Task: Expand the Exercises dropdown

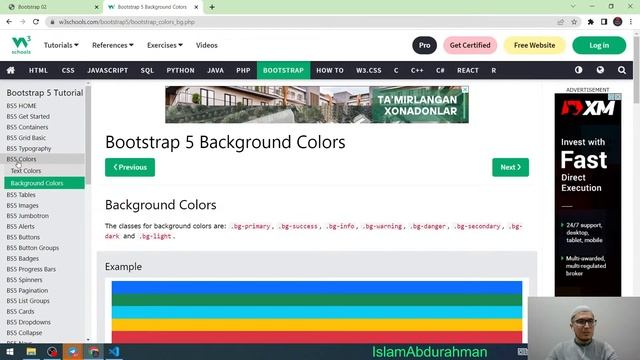Action: [165, 45]
